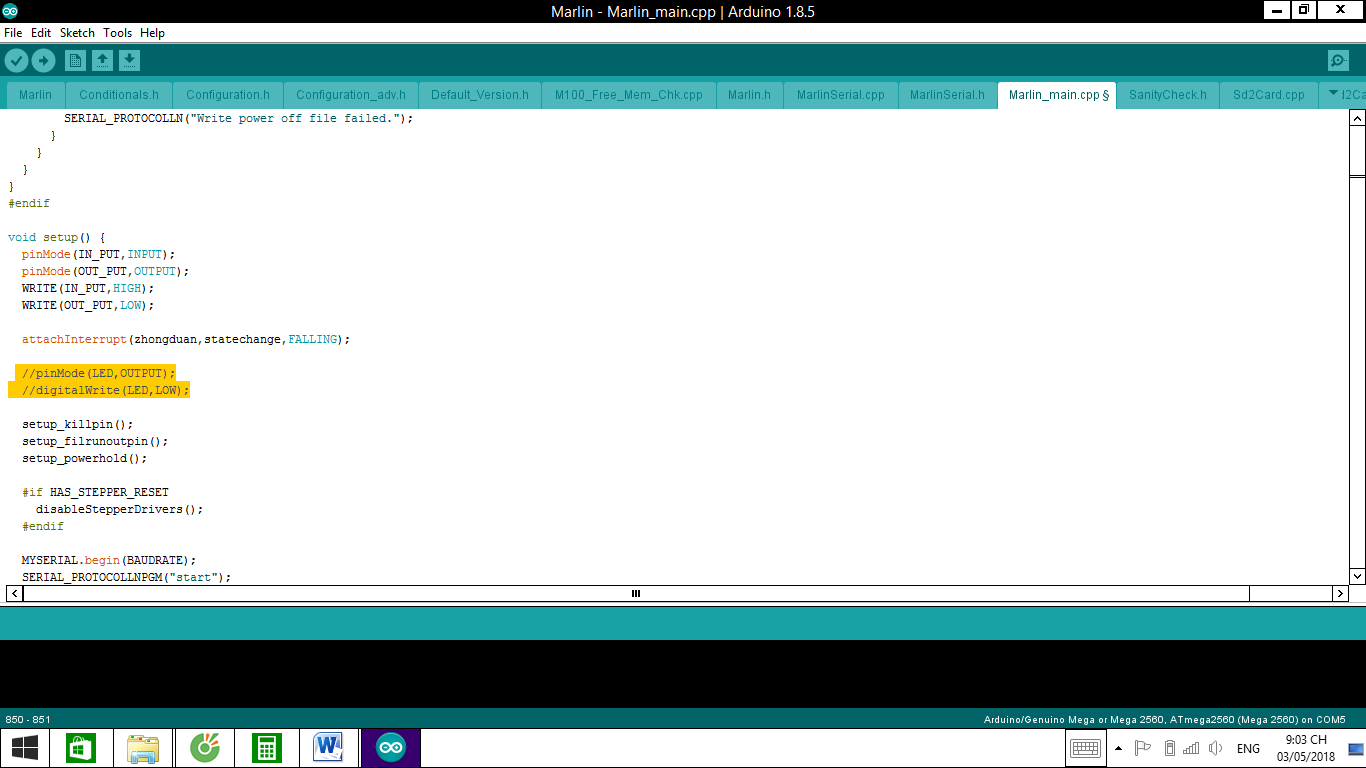
Task: Open the Action Center flag icon
Action: click(x=1143, y=748)
